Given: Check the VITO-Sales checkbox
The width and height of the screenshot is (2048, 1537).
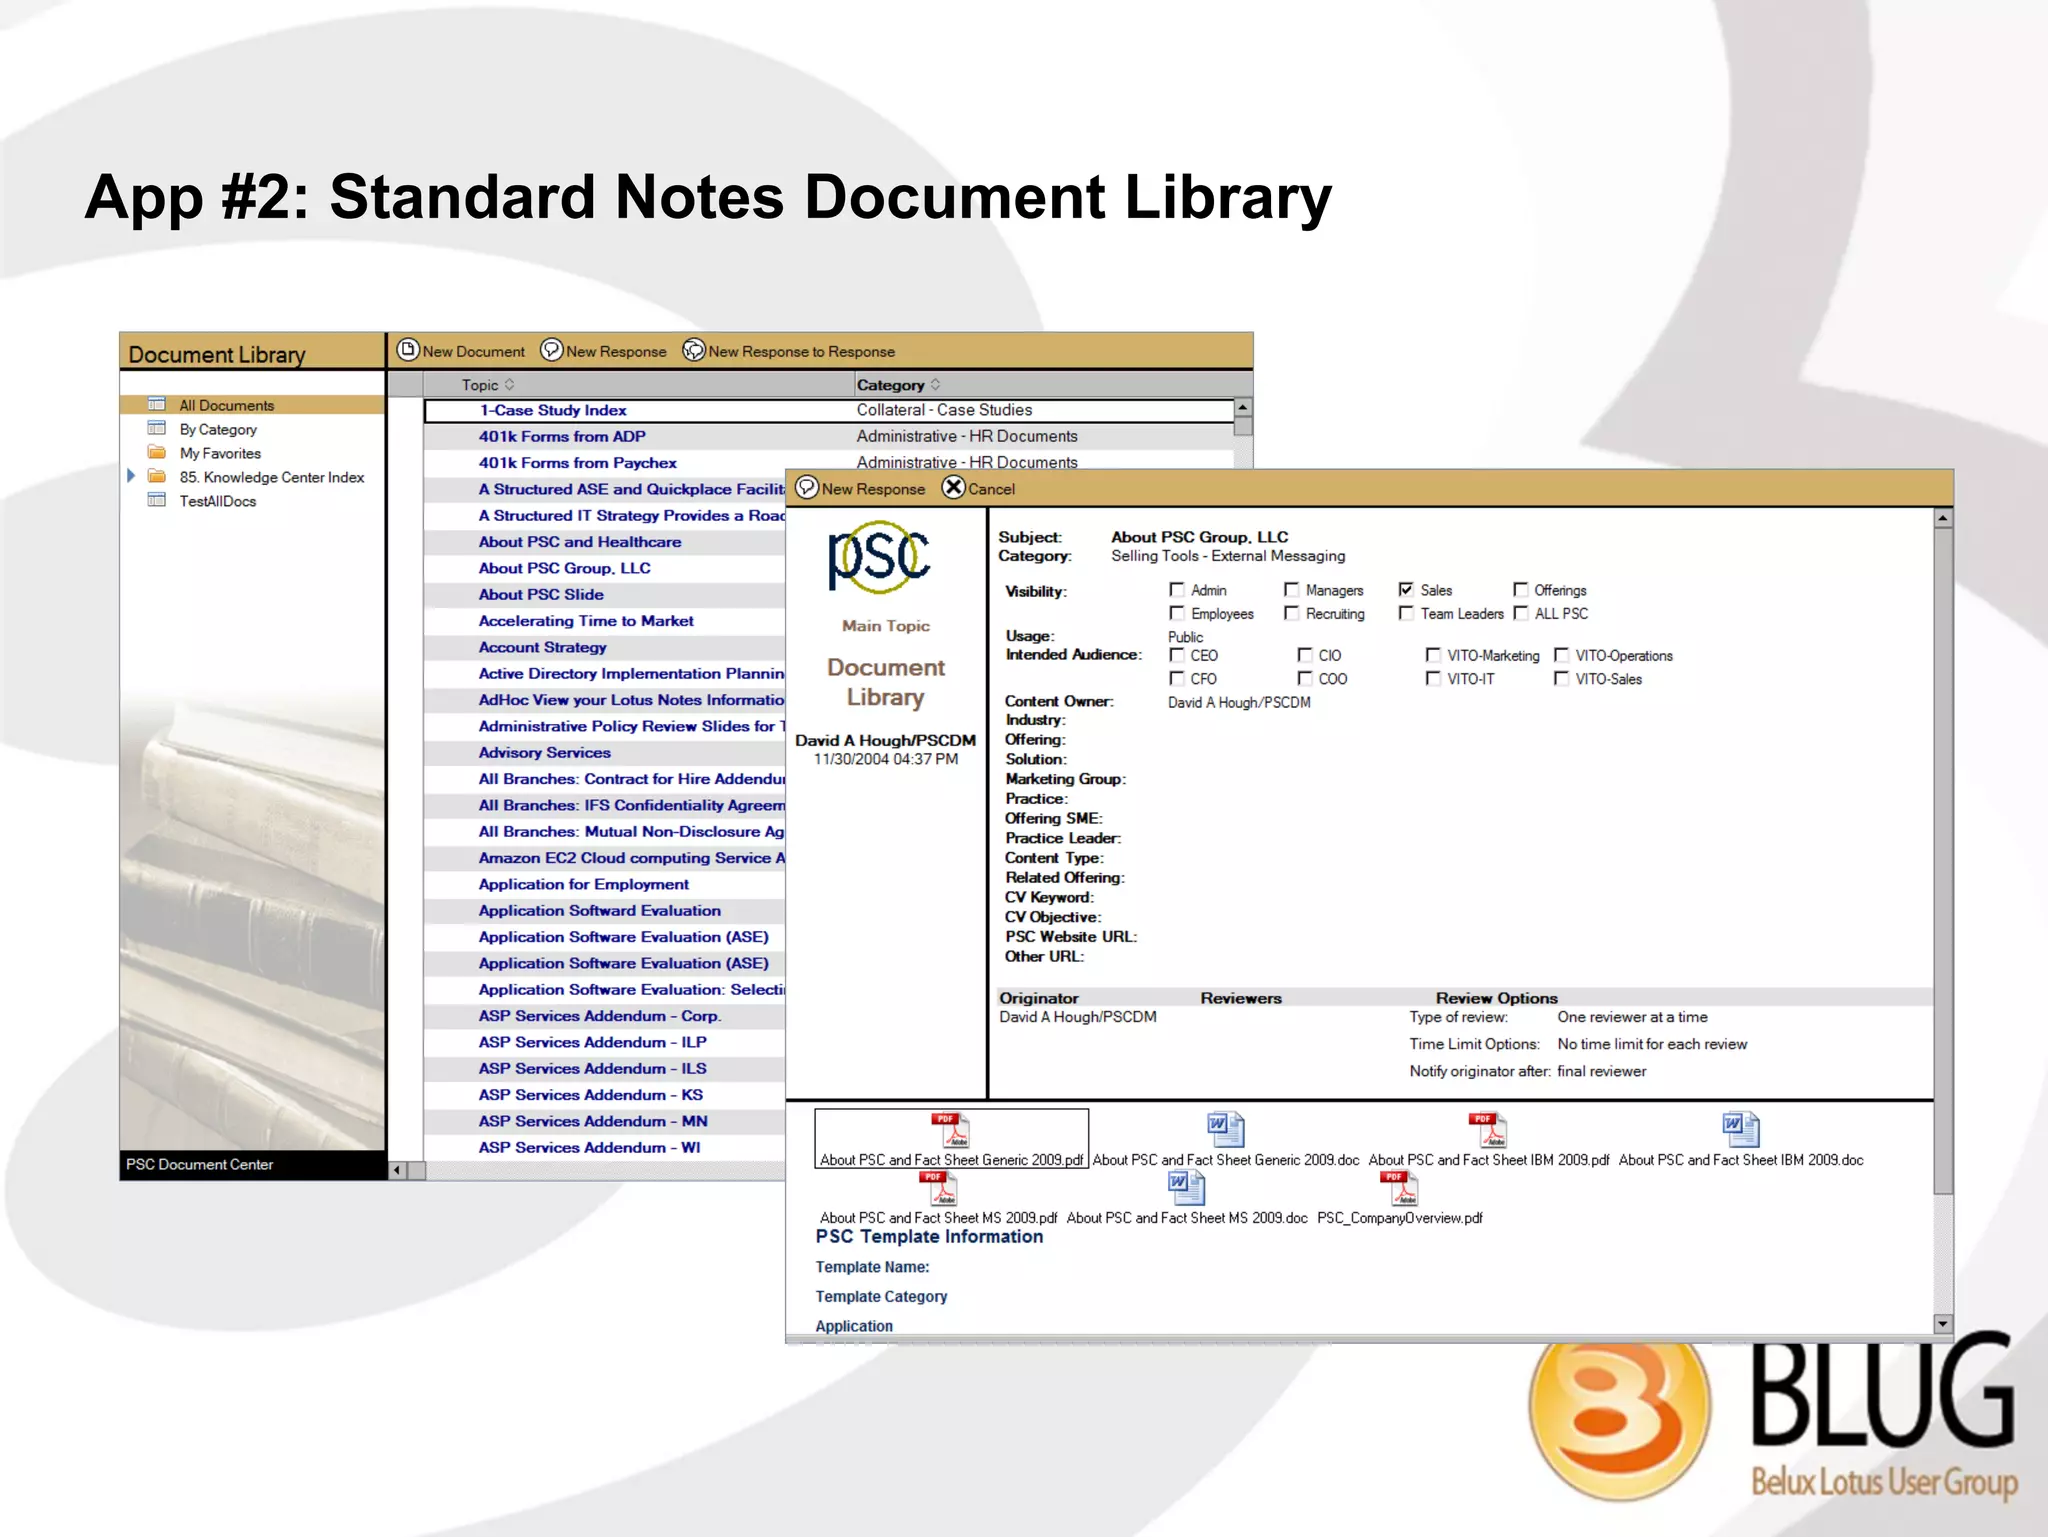Looking at the screenshot, I should (1561, 678).
